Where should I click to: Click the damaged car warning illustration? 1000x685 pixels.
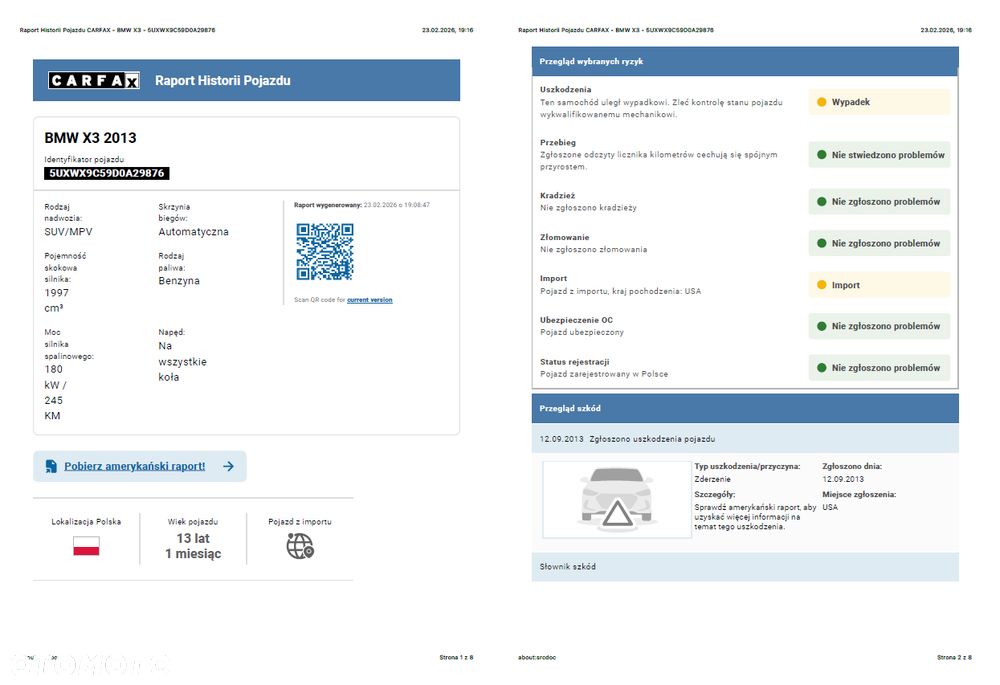tap(617, 499)
